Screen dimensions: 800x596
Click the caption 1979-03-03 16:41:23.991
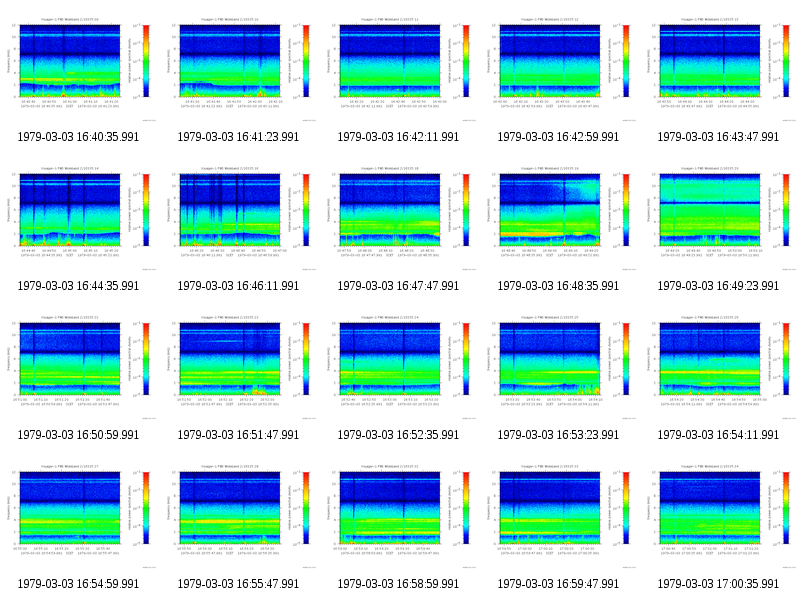pos(238,137)
